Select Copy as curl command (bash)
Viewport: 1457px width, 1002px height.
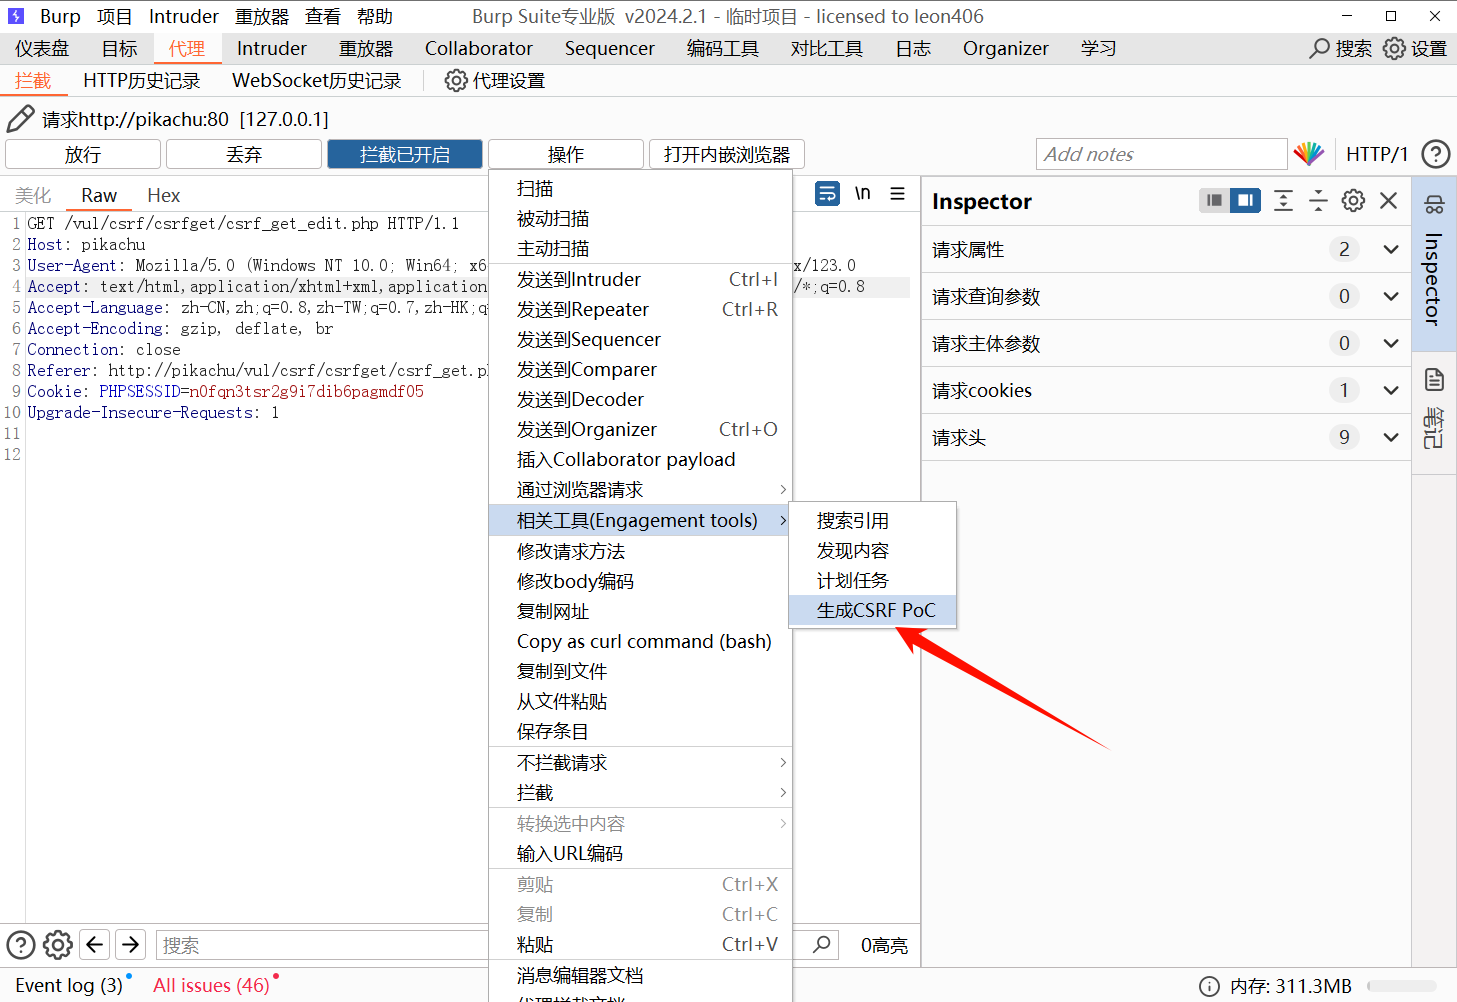640,642
